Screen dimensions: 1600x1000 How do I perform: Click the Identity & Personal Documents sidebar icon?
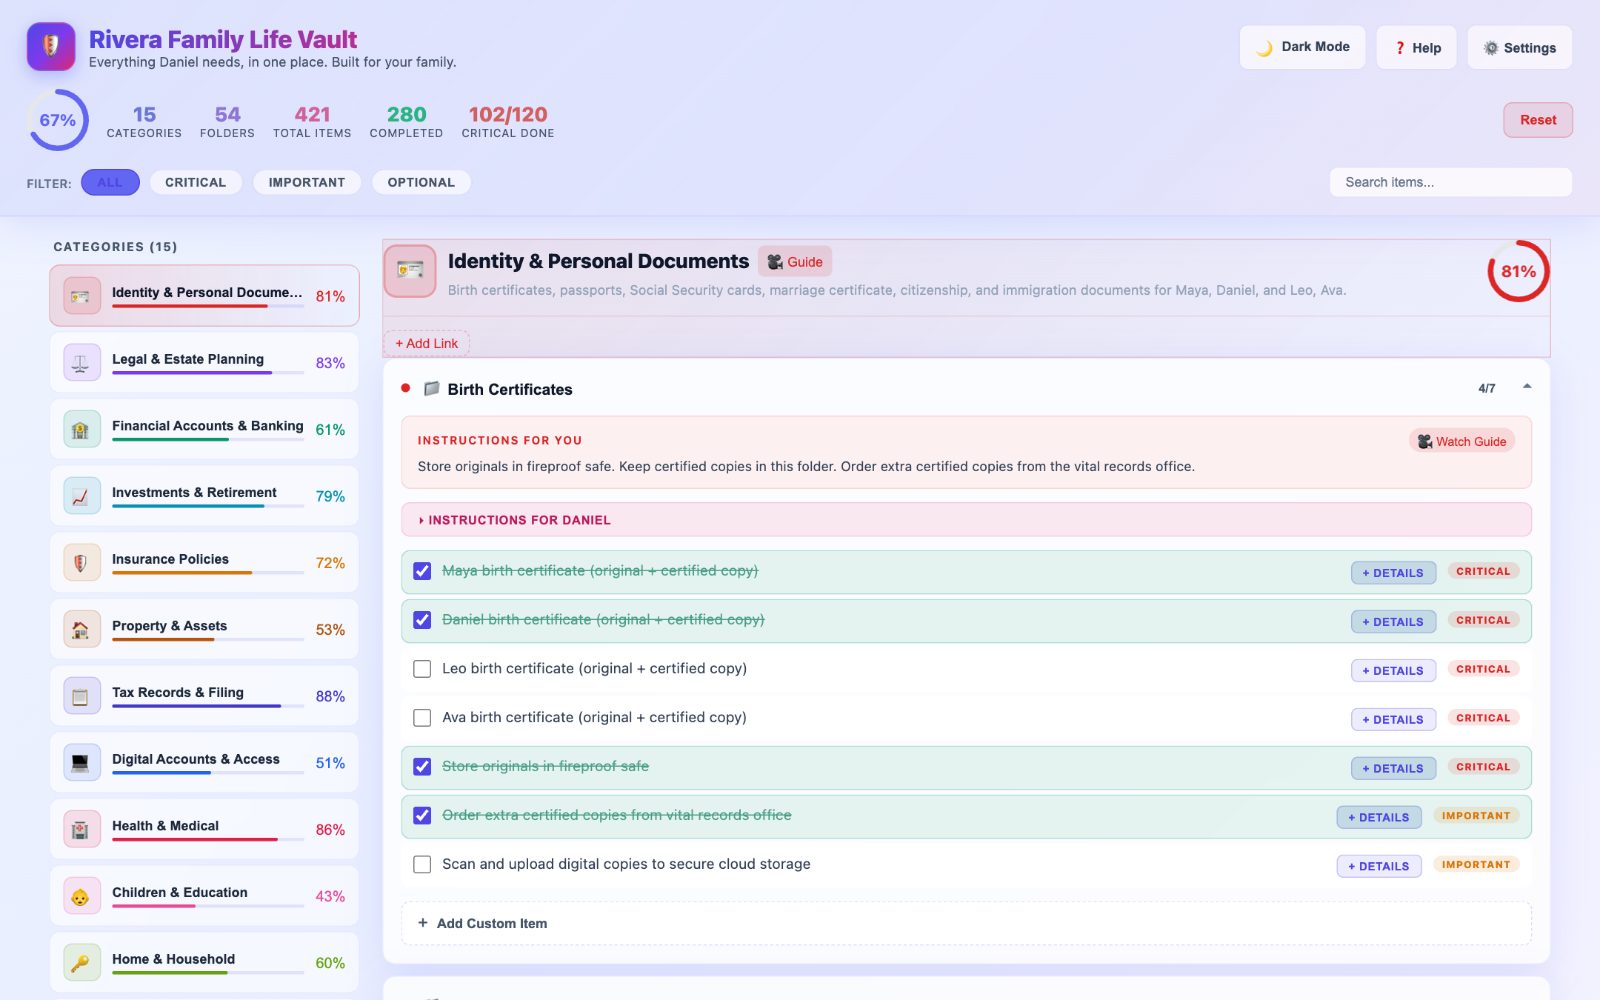(x=81, y=296)
